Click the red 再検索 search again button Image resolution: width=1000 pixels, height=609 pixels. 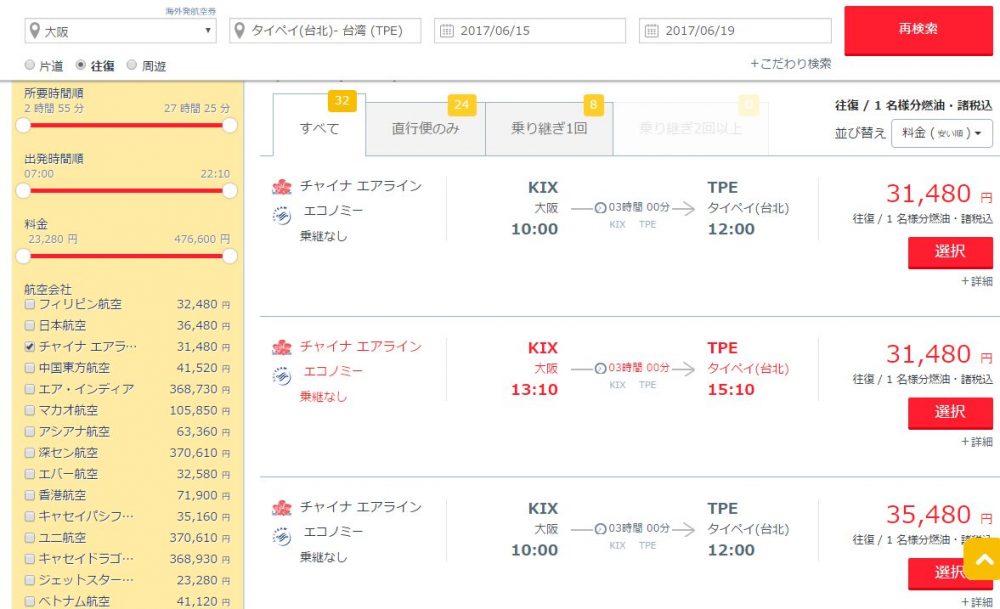click(918, 30)
